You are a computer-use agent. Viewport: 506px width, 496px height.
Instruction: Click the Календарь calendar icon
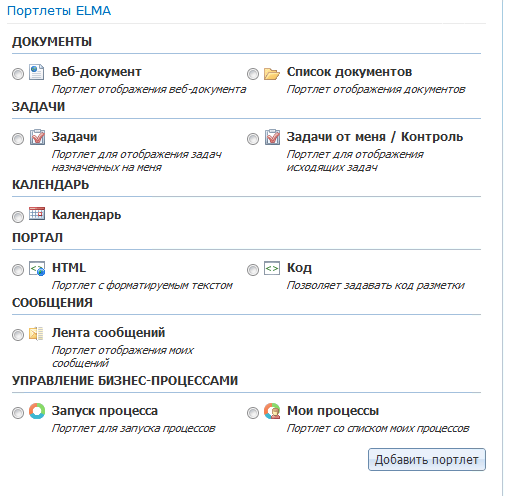37,213
